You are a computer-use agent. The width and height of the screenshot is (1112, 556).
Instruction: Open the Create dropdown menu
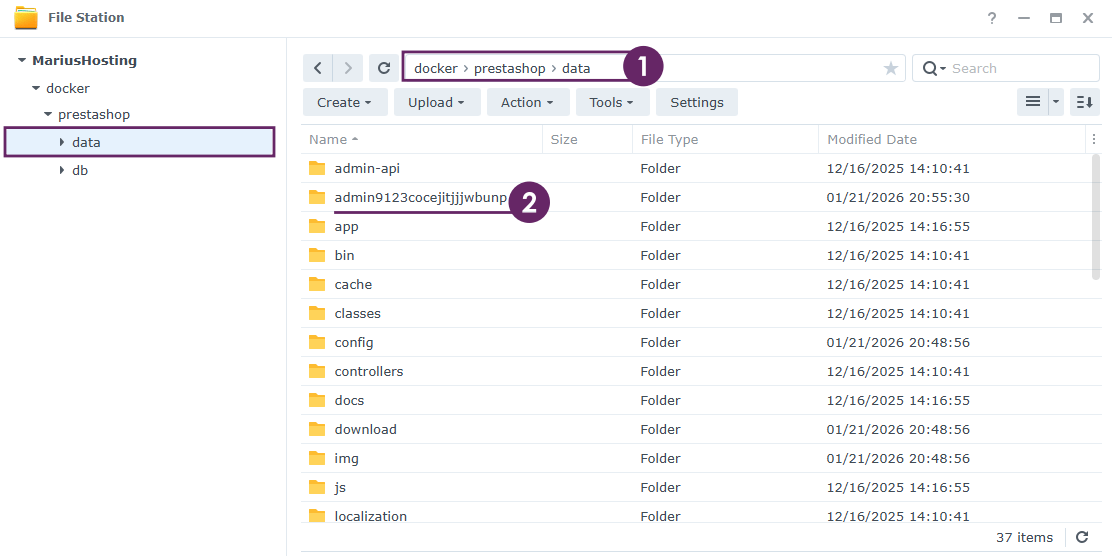(x=345, y=102)
